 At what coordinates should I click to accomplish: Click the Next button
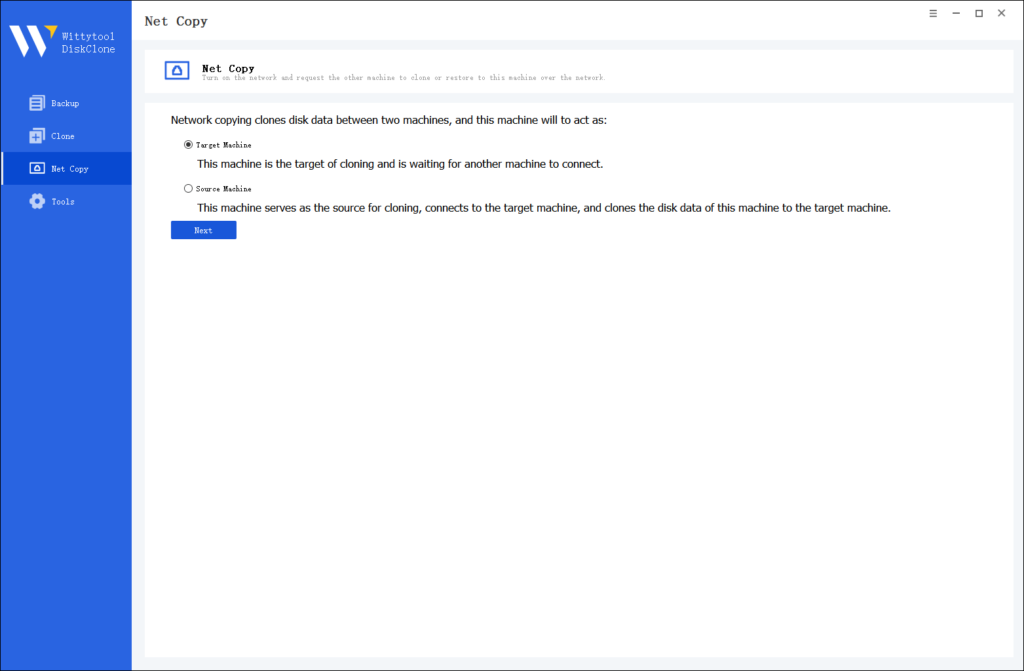(x=204, y=230)
